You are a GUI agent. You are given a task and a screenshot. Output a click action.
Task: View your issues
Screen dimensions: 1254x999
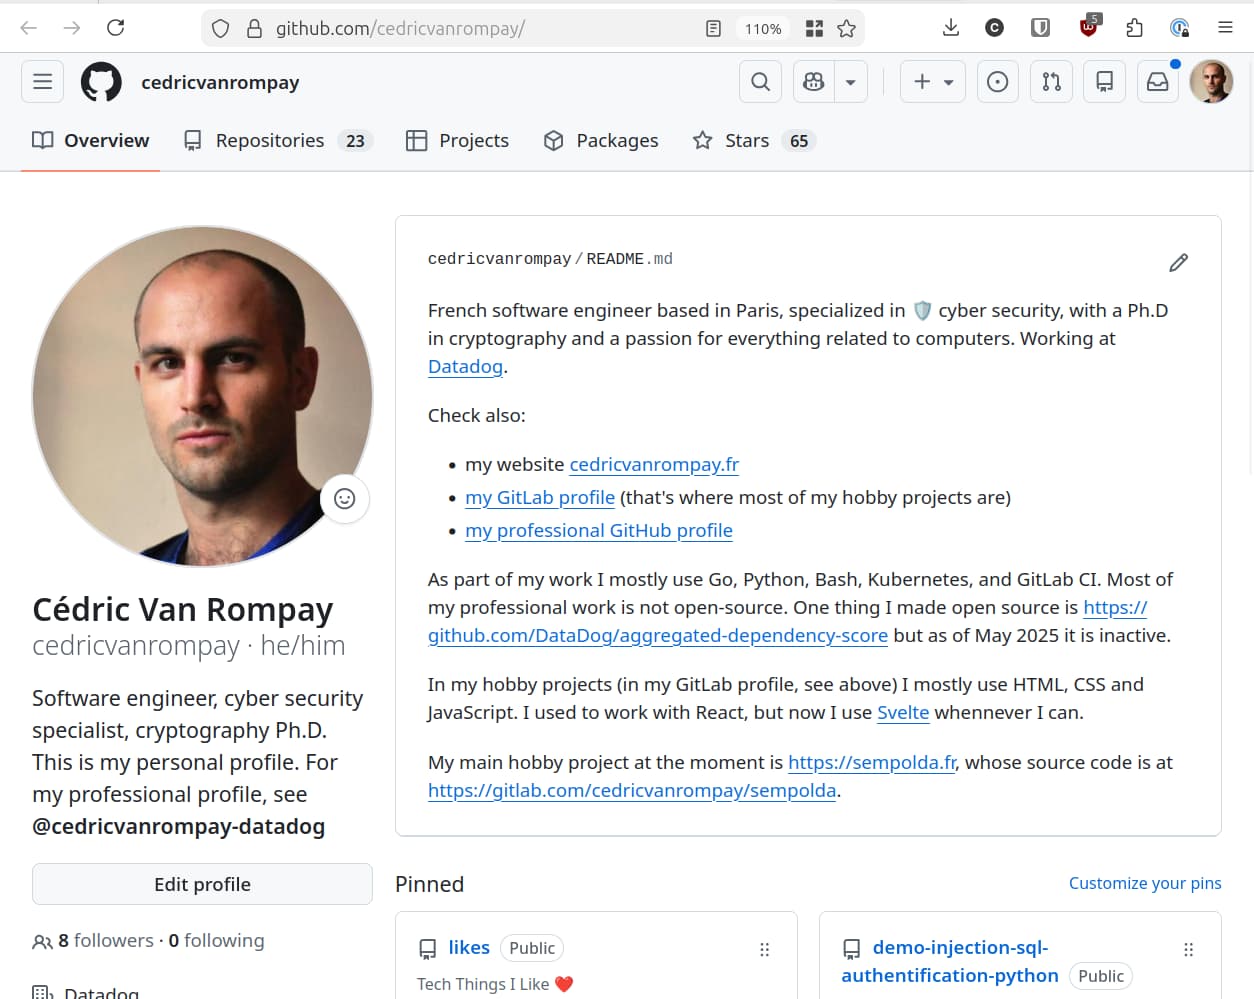pyautogui.click(x=997, y=81)
